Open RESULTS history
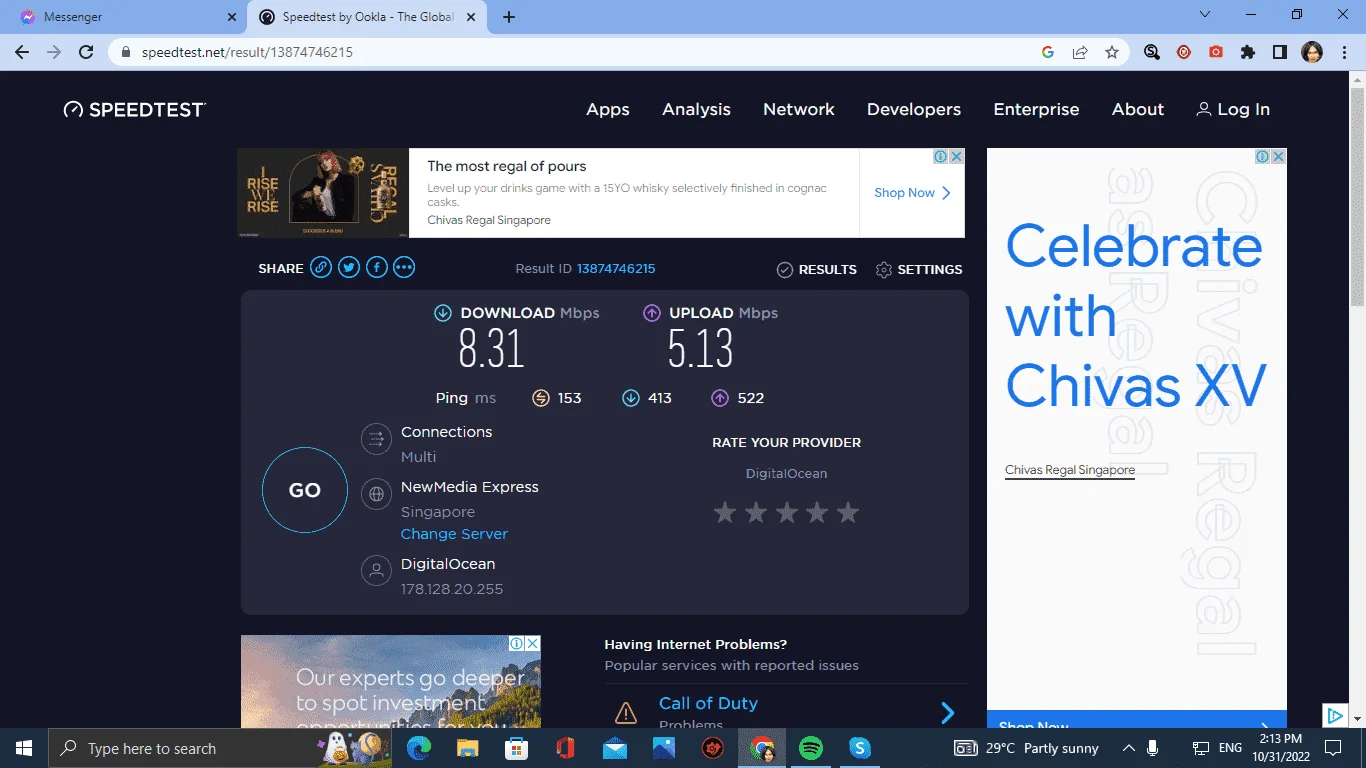 (x=817, y=269)
